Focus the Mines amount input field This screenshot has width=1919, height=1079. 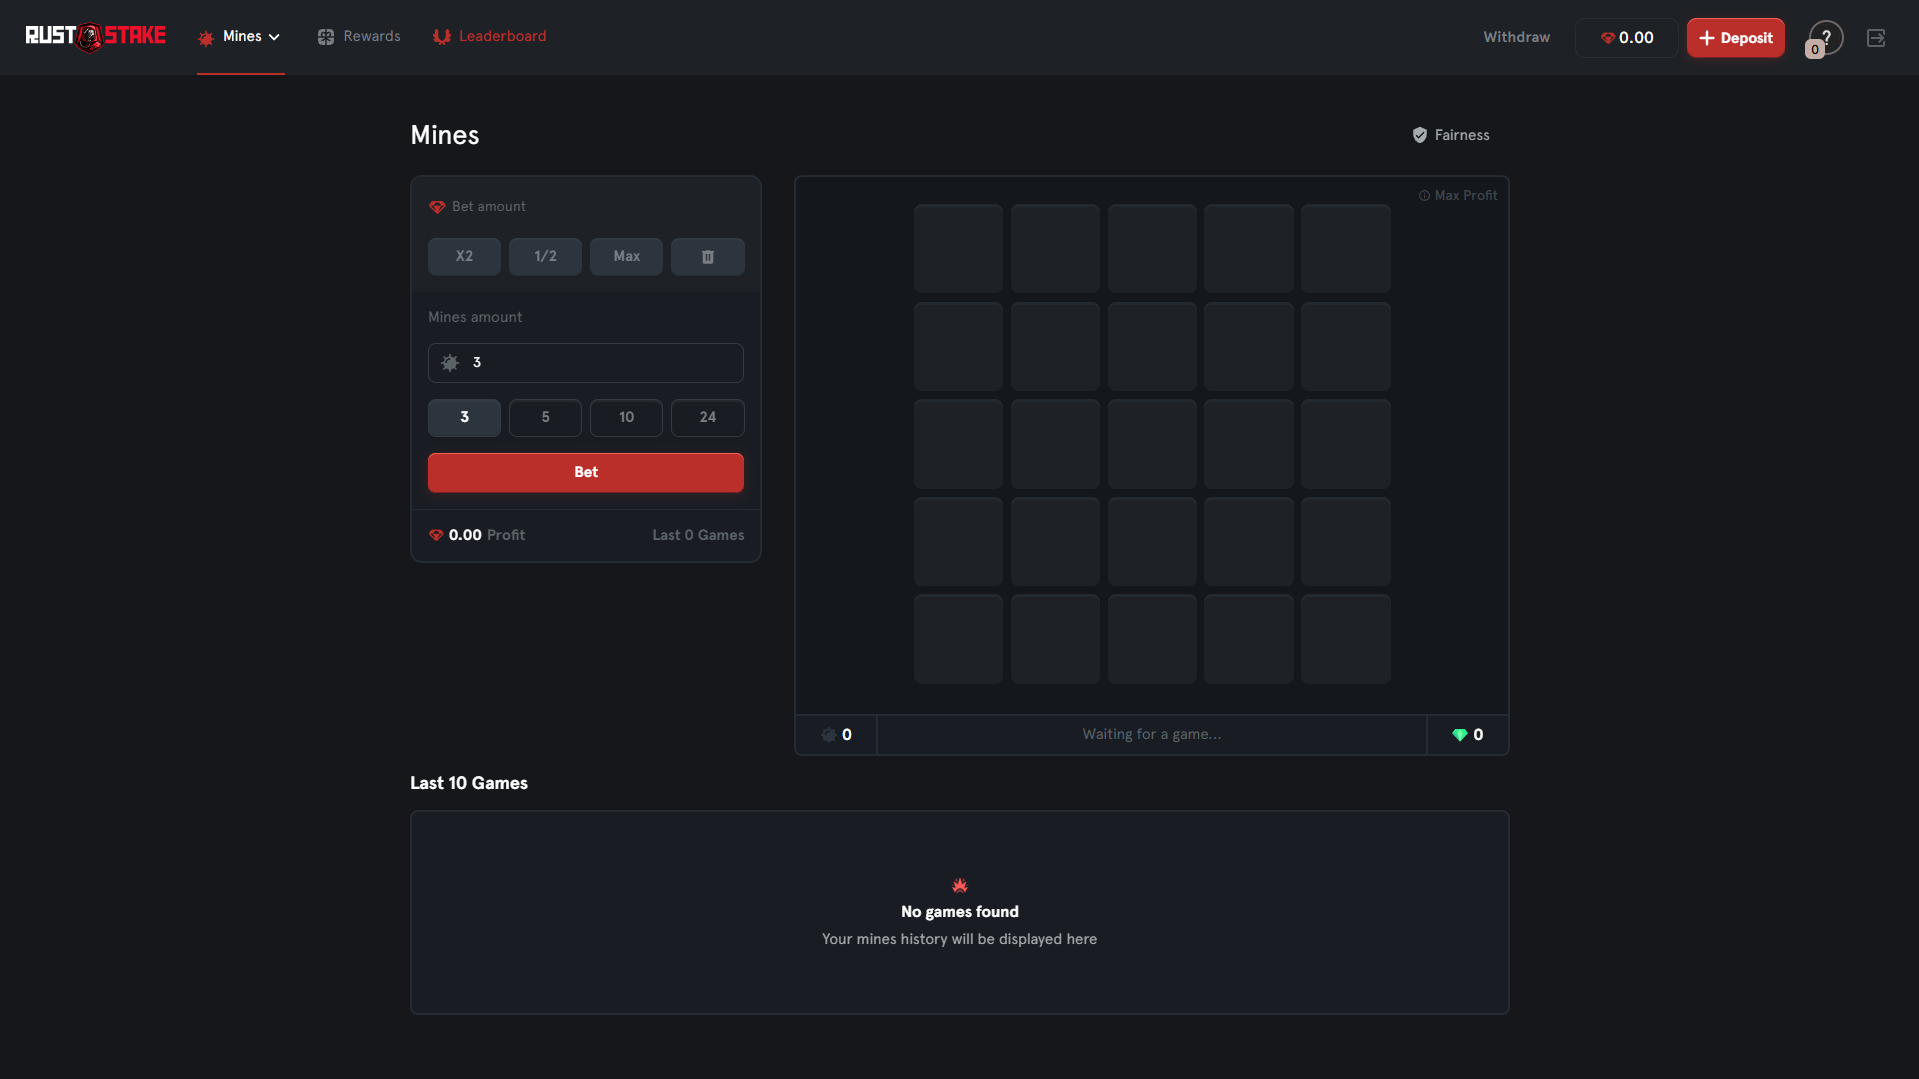pos(586,363)
